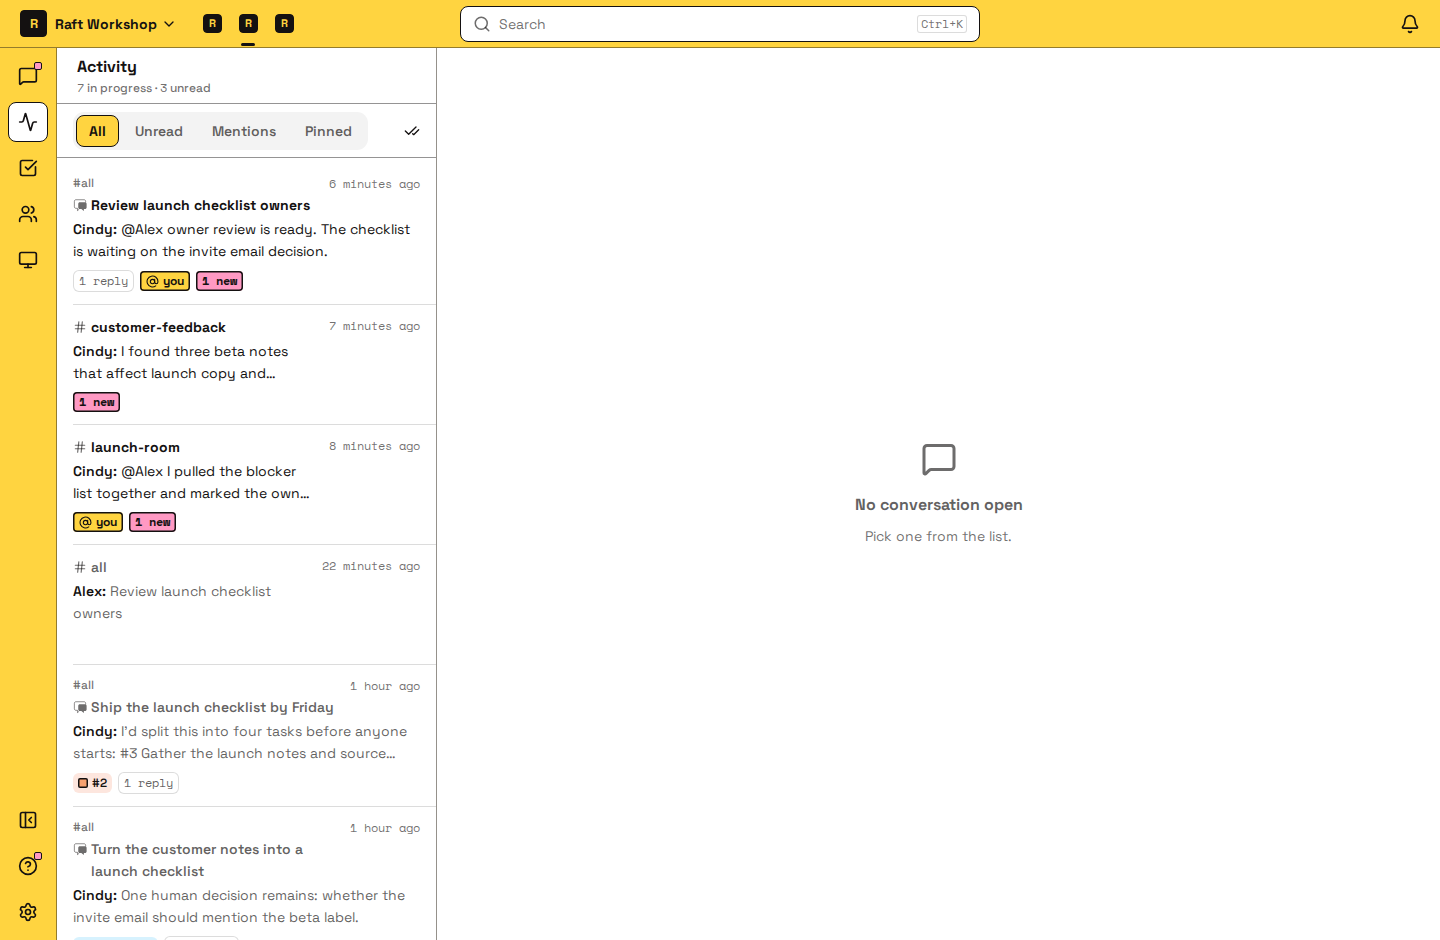This screenshot has height=940, width=1440.
Task: Click the 1 new badge under customer-feedback
Action: (x=97, y=402)
